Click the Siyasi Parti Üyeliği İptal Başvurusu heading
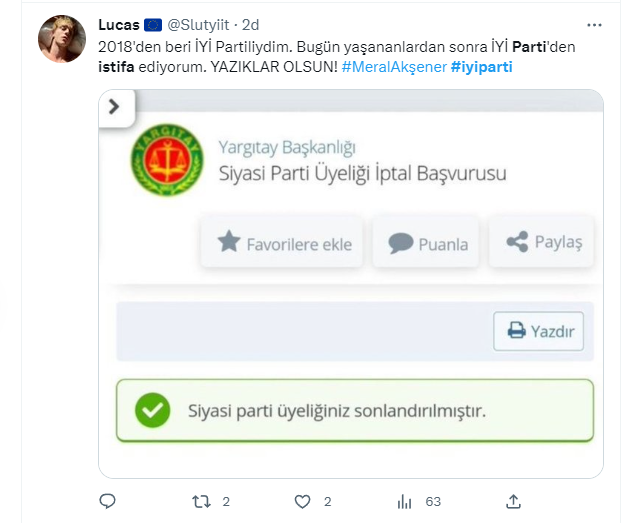The image size is (634, 523). coord(362,173)
